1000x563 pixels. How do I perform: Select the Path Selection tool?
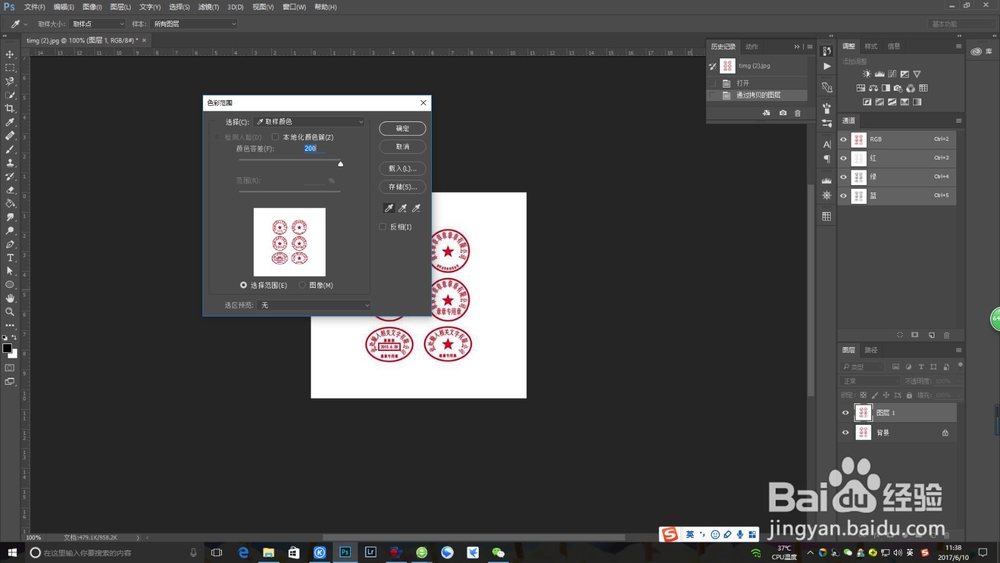coord(10,271)
